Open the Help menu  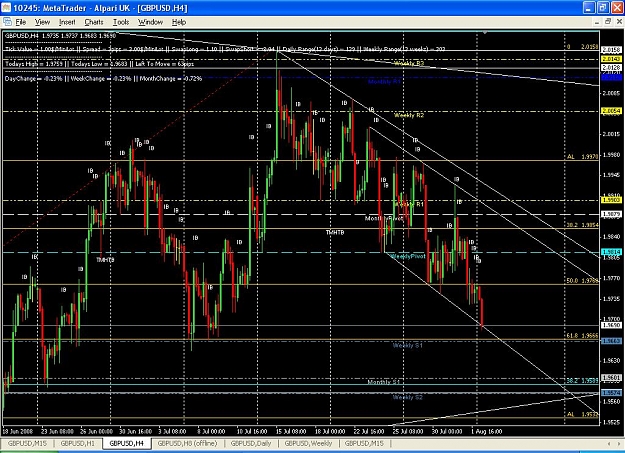point(179,22)
